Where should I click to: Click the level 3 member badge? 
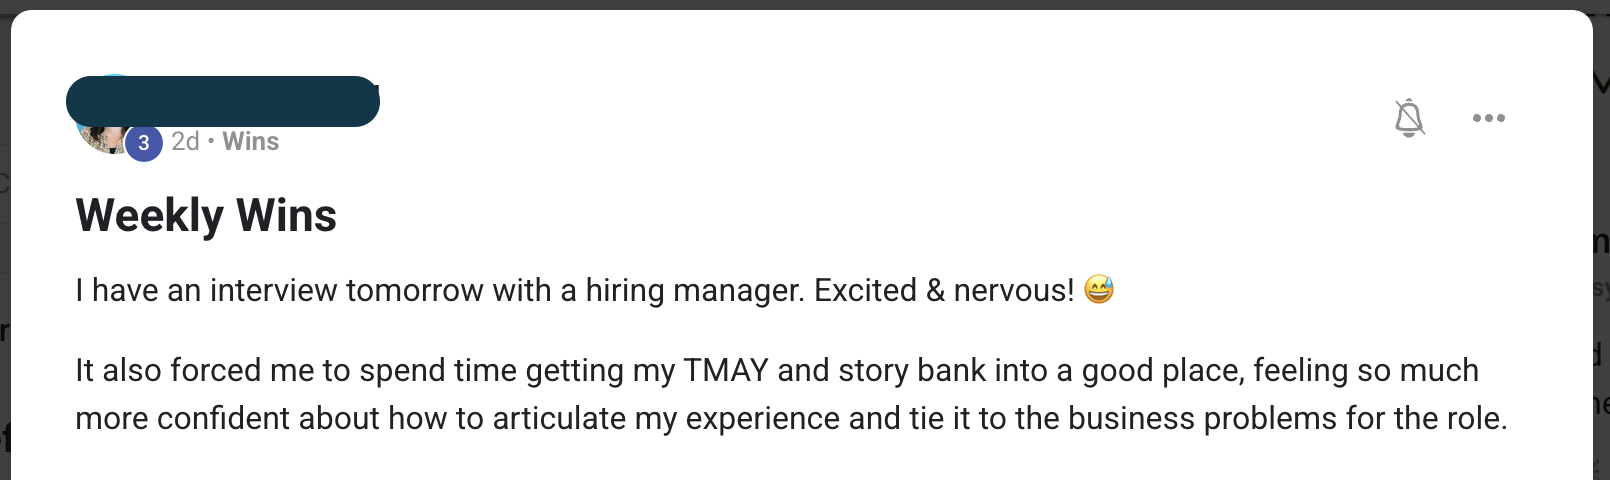point(144,143)
